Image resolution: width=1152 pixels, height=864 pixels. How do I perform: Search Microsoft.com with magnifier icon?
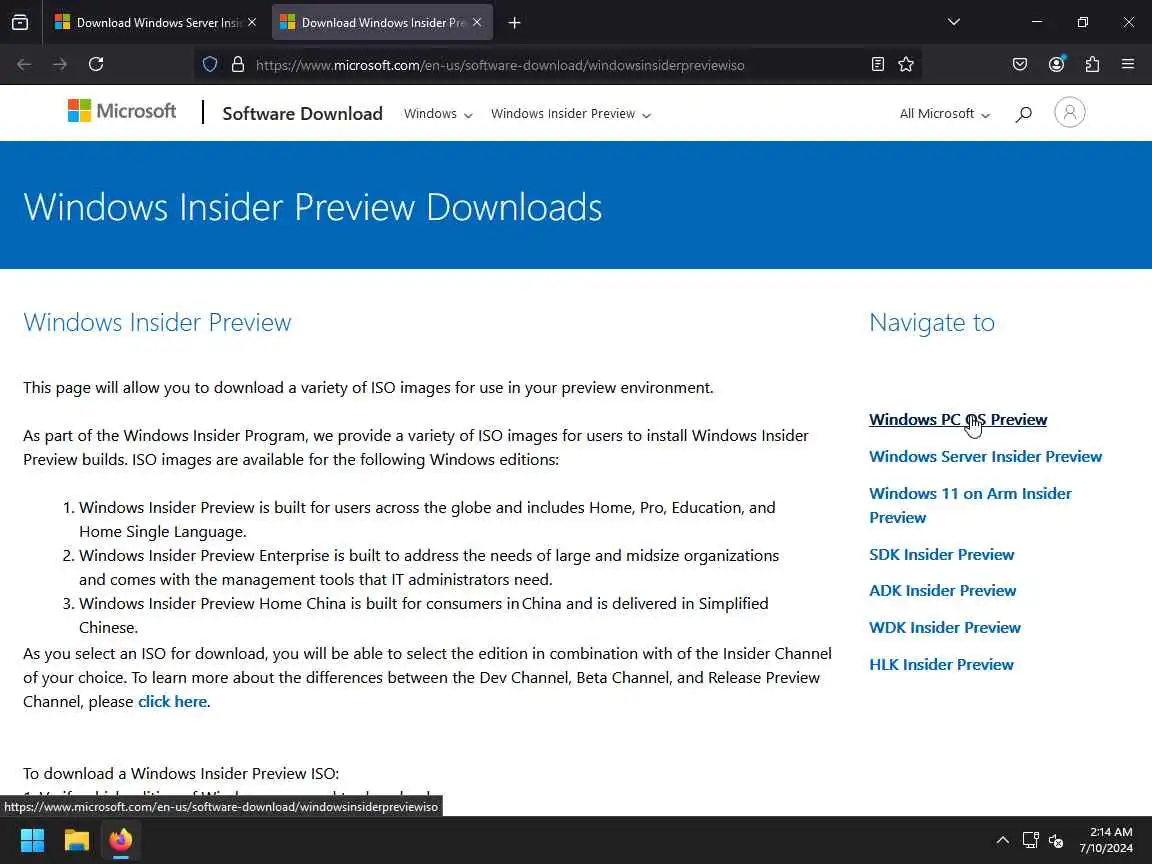(1023, 114)
